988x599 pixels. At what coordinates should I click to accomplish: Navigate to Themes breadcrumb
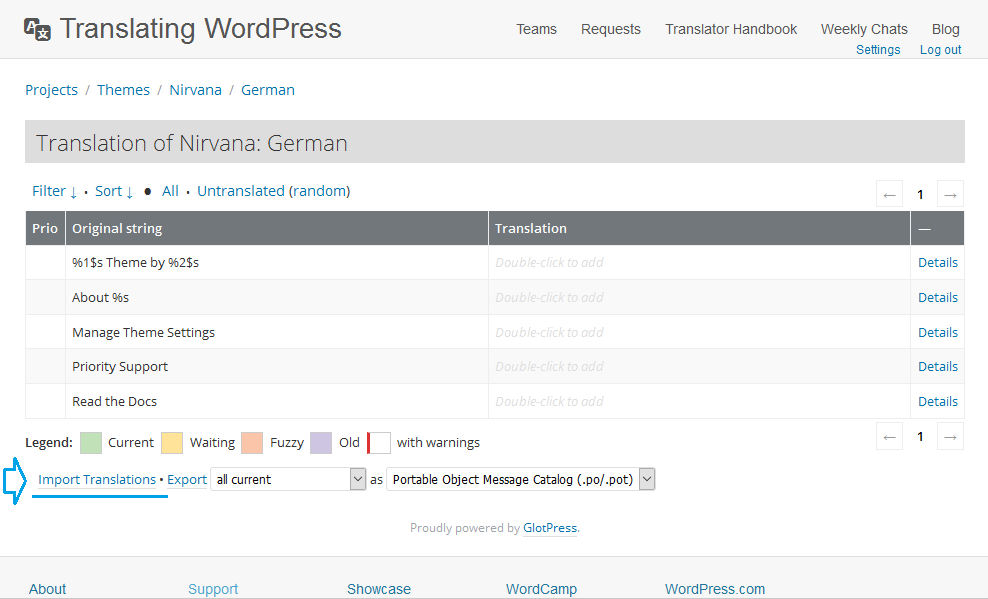(124, 90)
